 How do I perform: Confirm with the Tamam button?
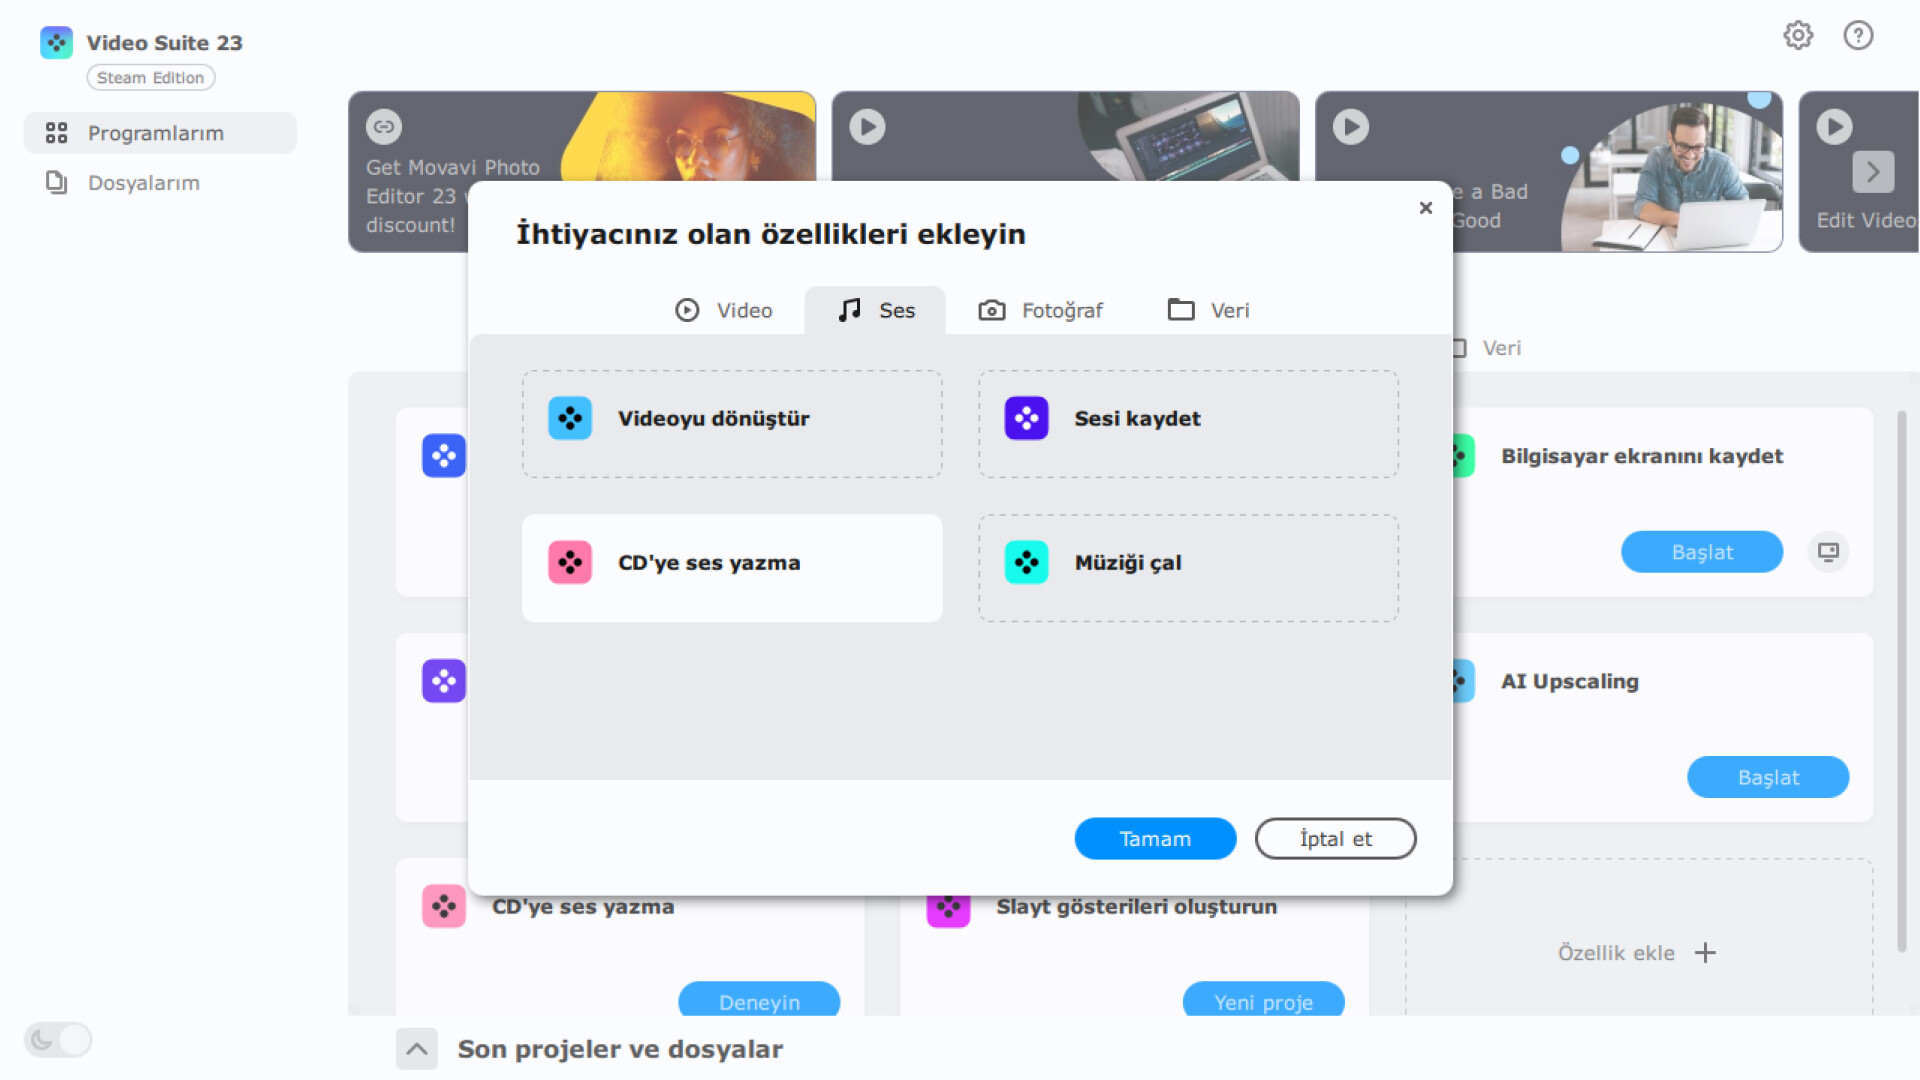1154,839
